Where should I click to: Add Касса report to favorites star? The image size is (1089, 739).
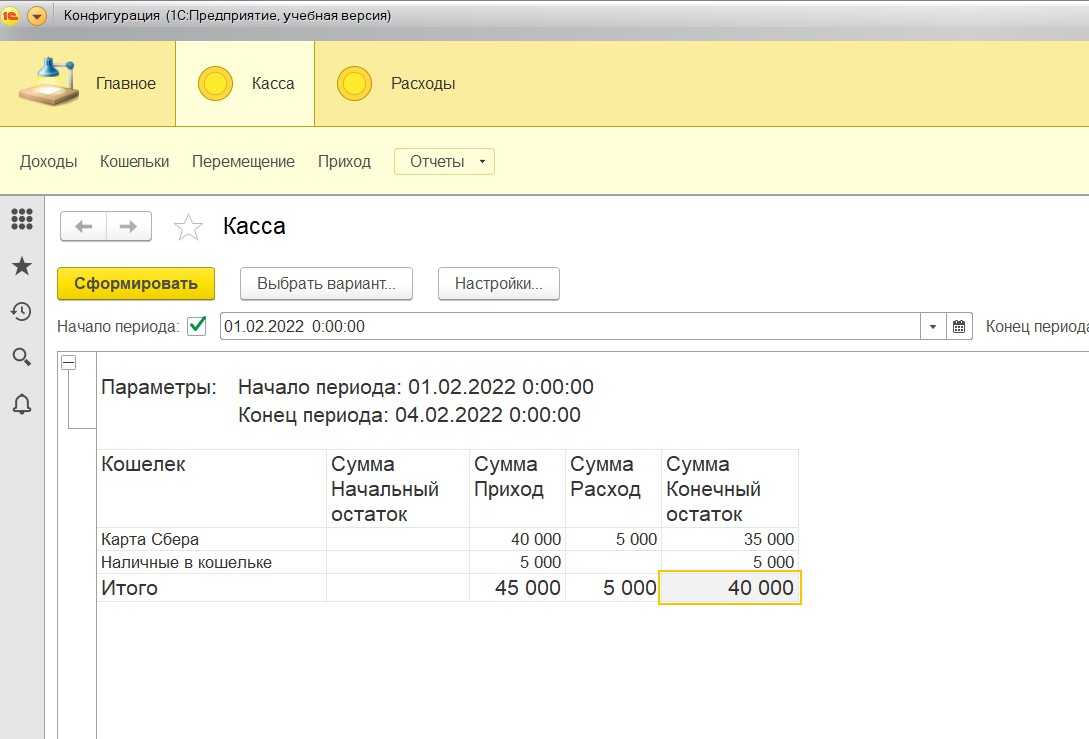[x=188, y=228]
